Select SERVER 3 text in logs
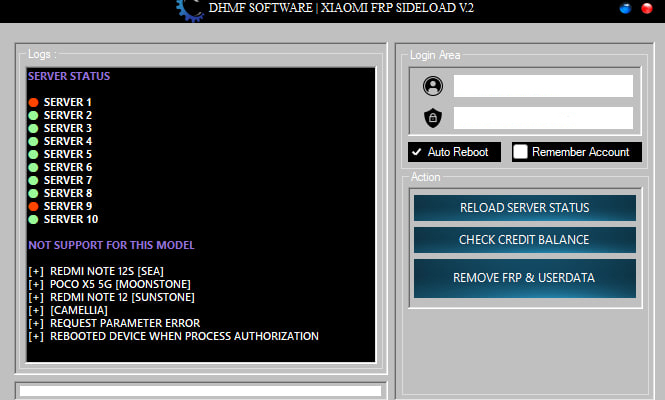 (x=67, y=128)
